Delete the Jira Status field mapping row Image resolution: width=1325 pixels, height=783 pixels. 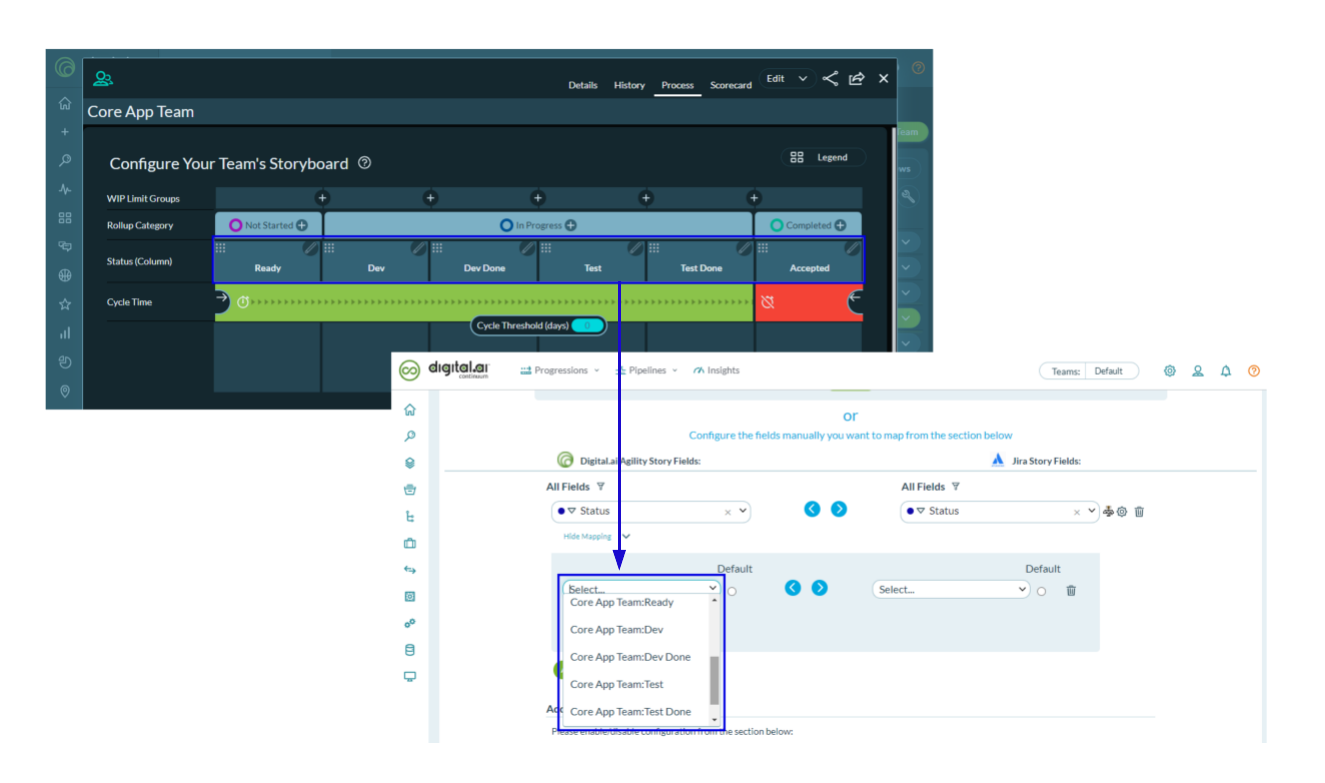1139,511
